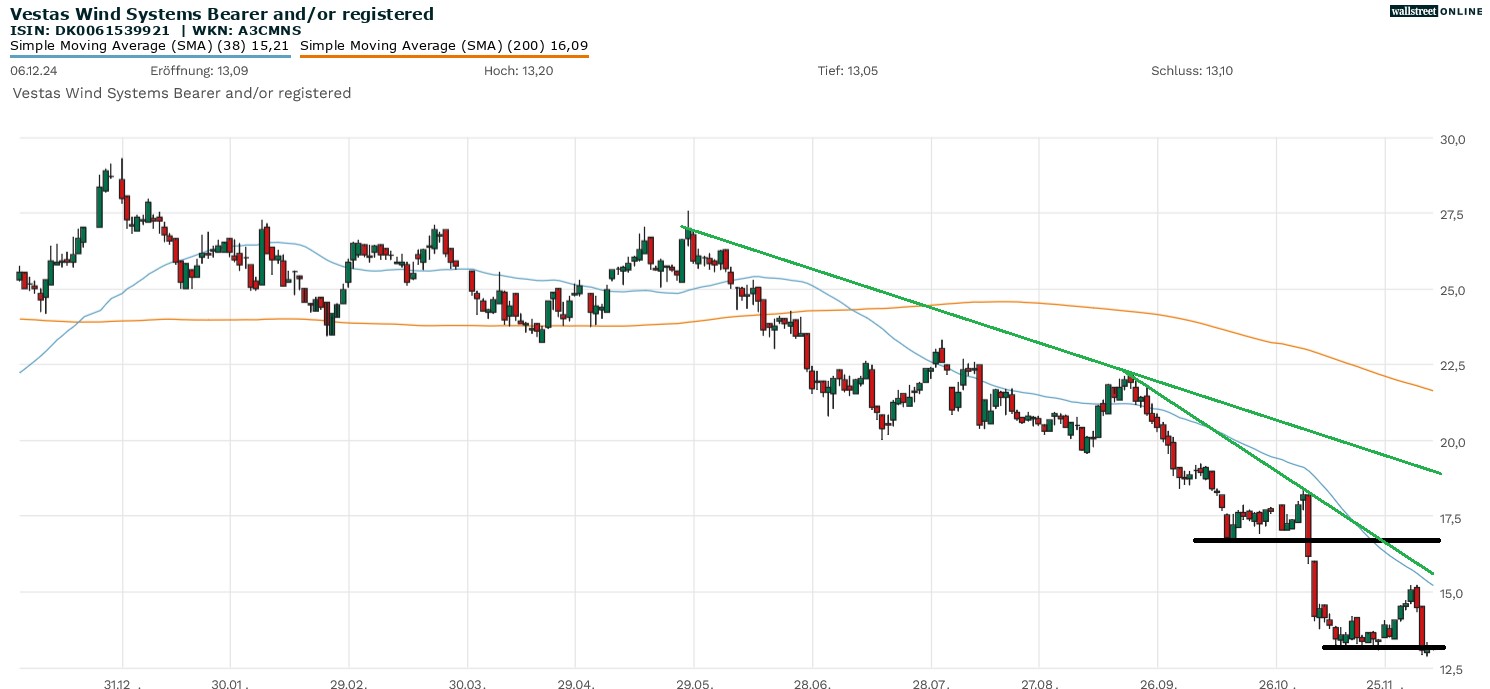The image size is (1490, 689).
Task: Click the Tief 13,05 value
Action: point(847,71)
